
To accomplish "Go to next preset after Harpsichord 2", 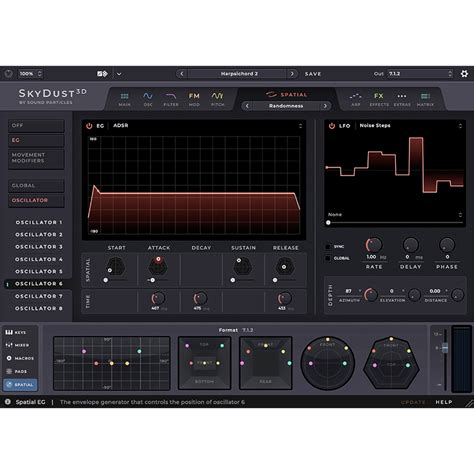I will click(292, 74).
